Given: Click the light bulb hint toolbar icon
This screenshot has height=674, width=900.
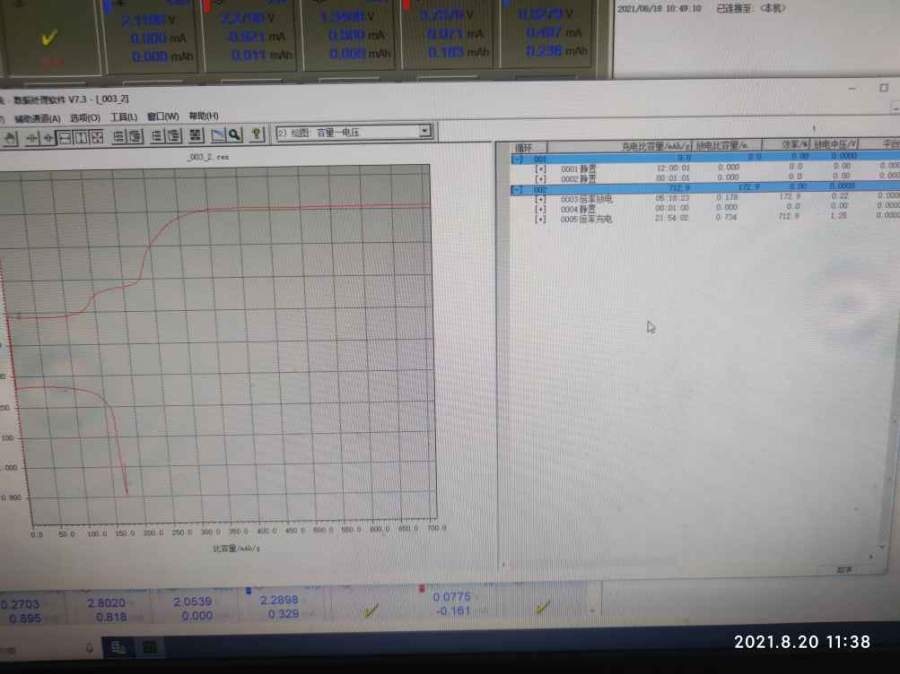Looking at the screenshot, I should pyautogui.click(x=257, y=134).
